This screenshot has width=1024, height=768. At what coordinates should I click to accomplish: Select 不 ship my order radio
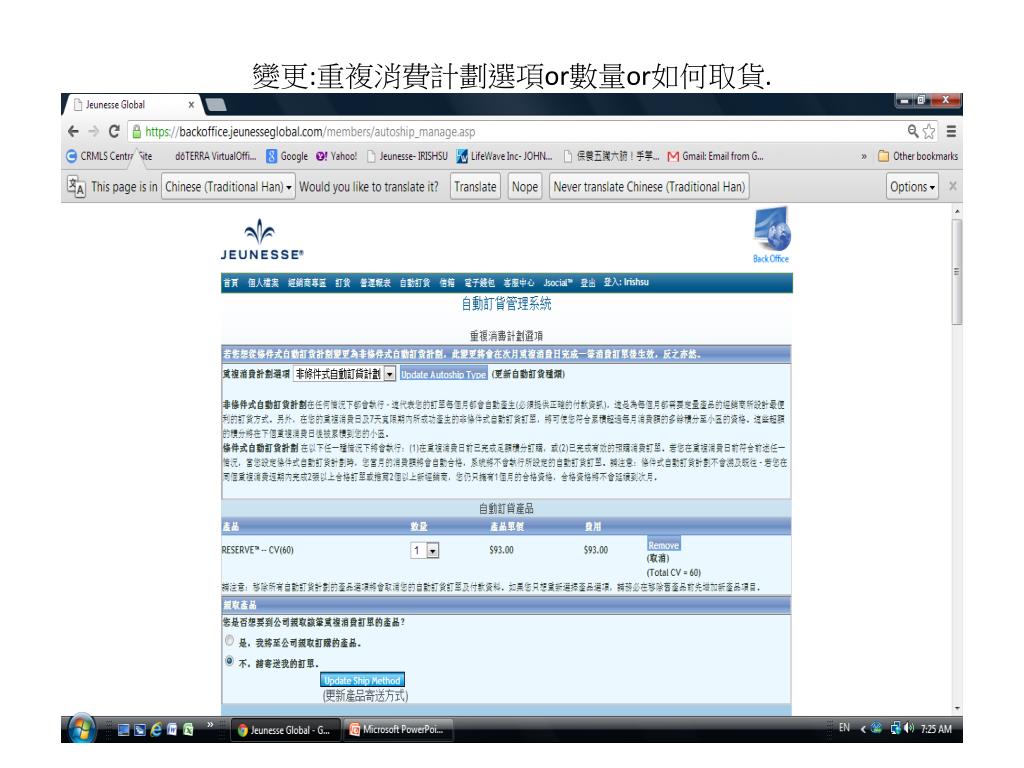(229, 662)
